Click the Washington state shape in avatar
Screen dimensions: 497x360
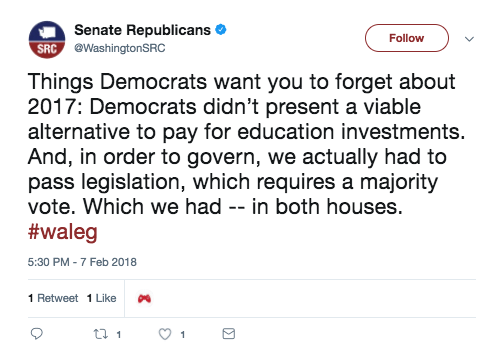click(x=47, y=32)
